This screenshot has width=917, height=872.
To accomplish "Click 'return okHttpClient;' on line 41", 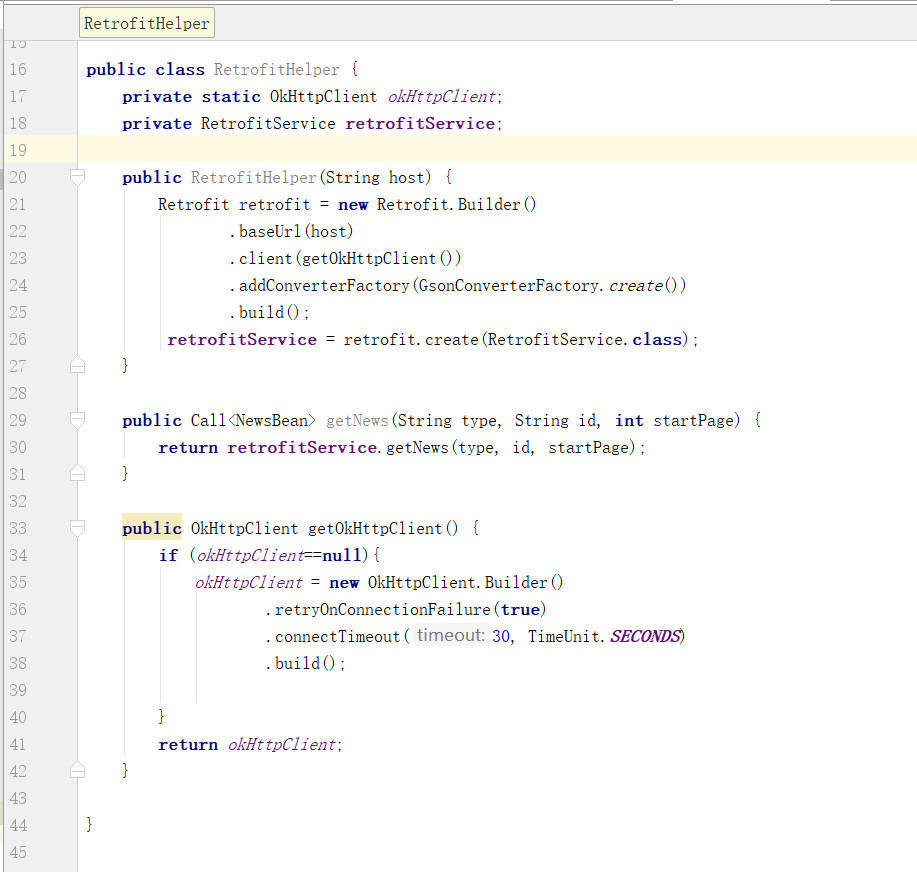I will (250, 745).
